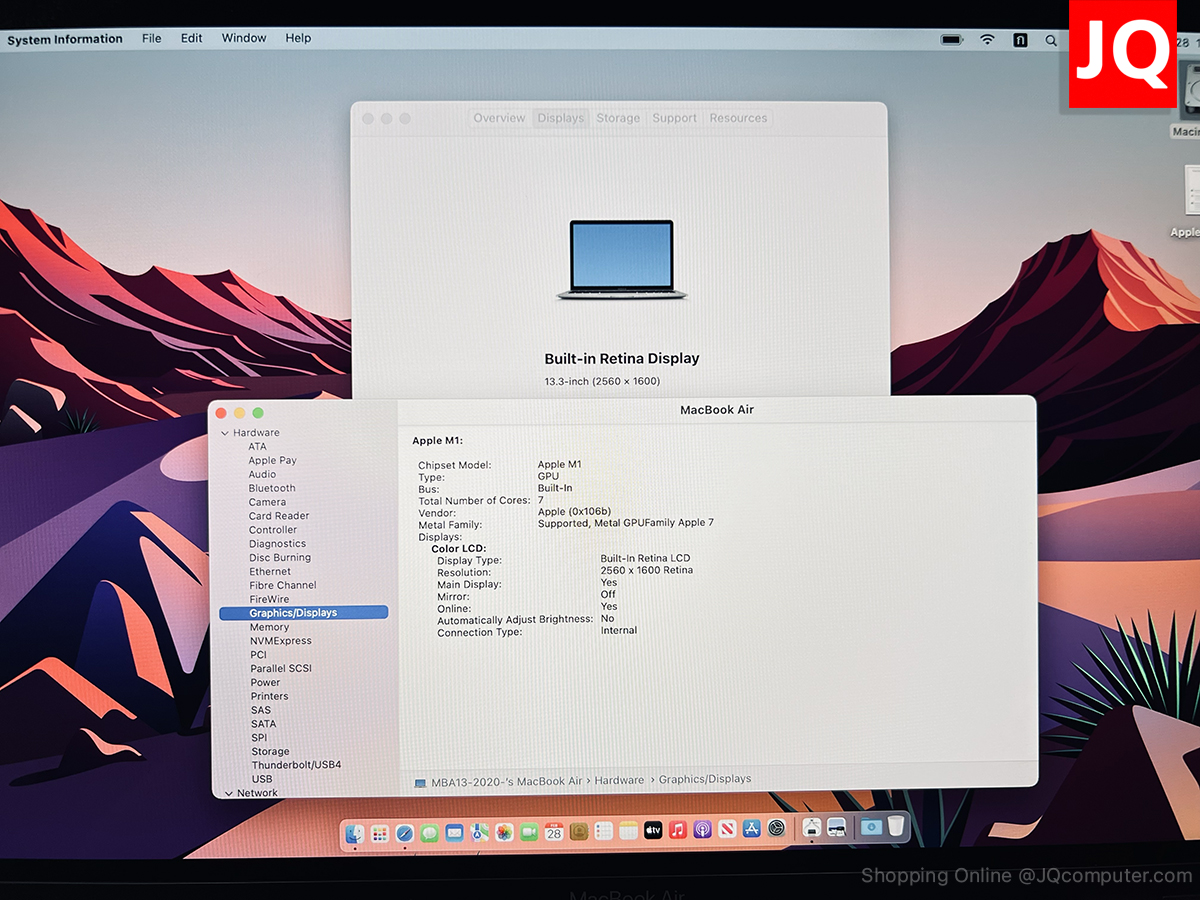Open News from the Dock
The width and height of the screenshot is (1200, 900).
tap(727, 831)
